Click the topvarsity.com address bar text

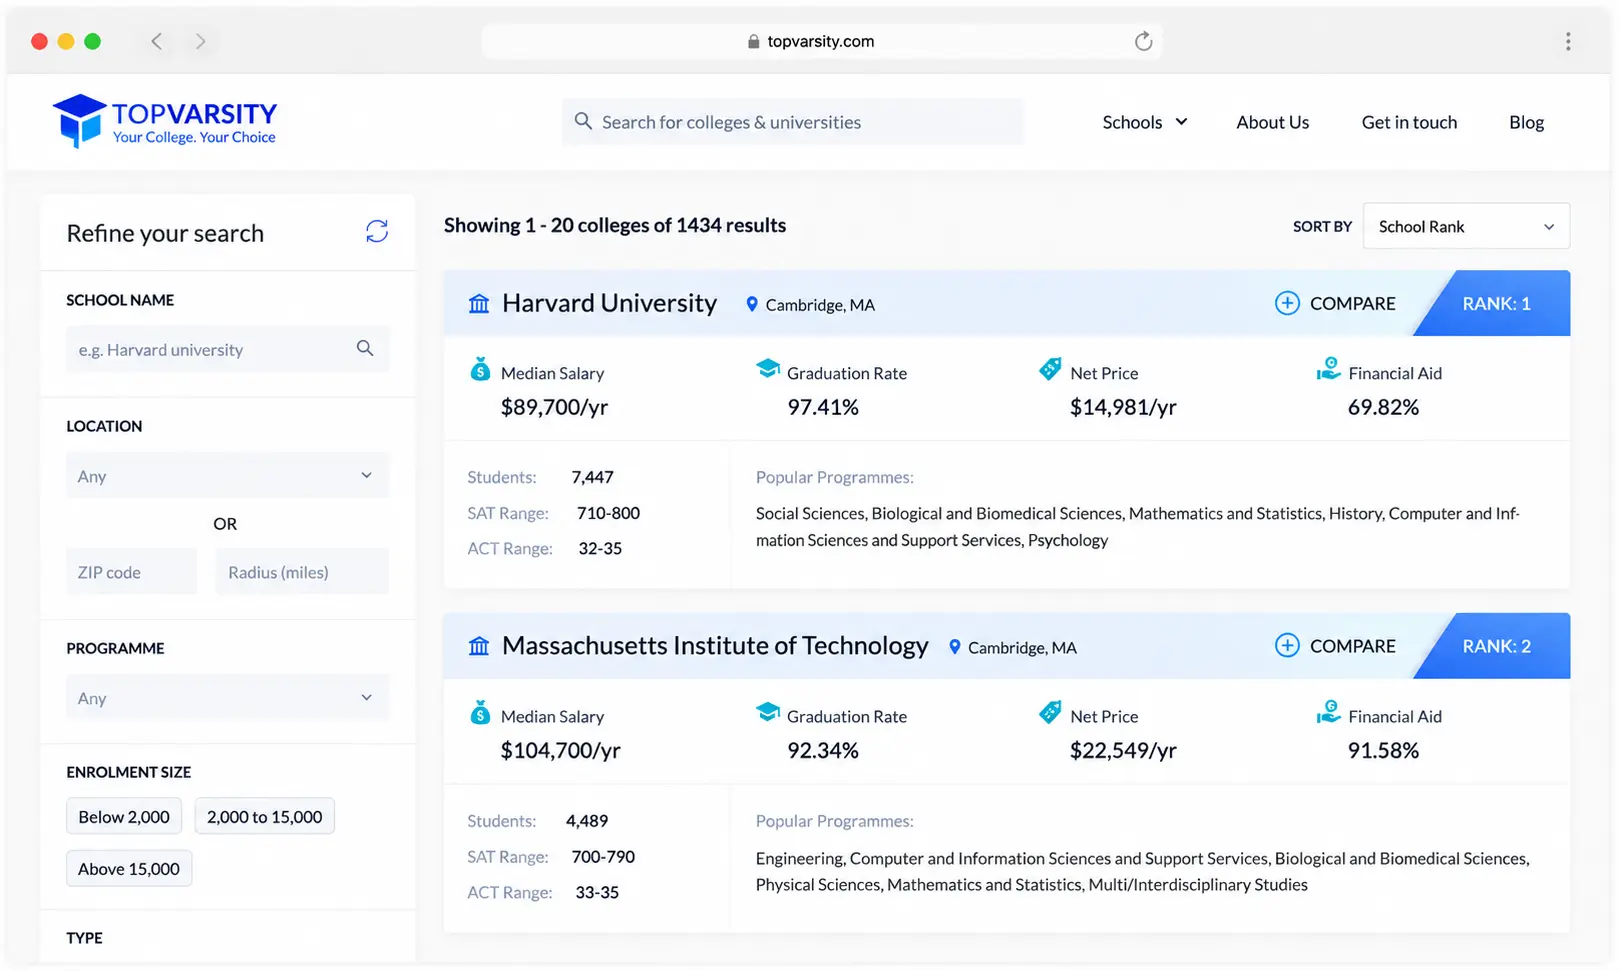click(x=820, y=41)
